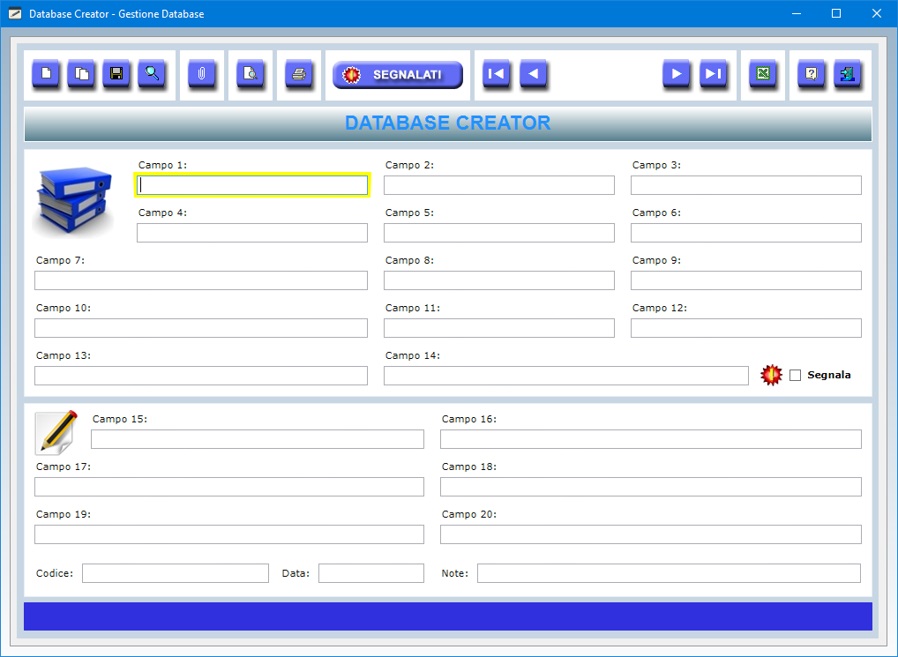The image size is (898, 657).
Task: Print record using the printer icon
Action: click(x=299, y=74)
